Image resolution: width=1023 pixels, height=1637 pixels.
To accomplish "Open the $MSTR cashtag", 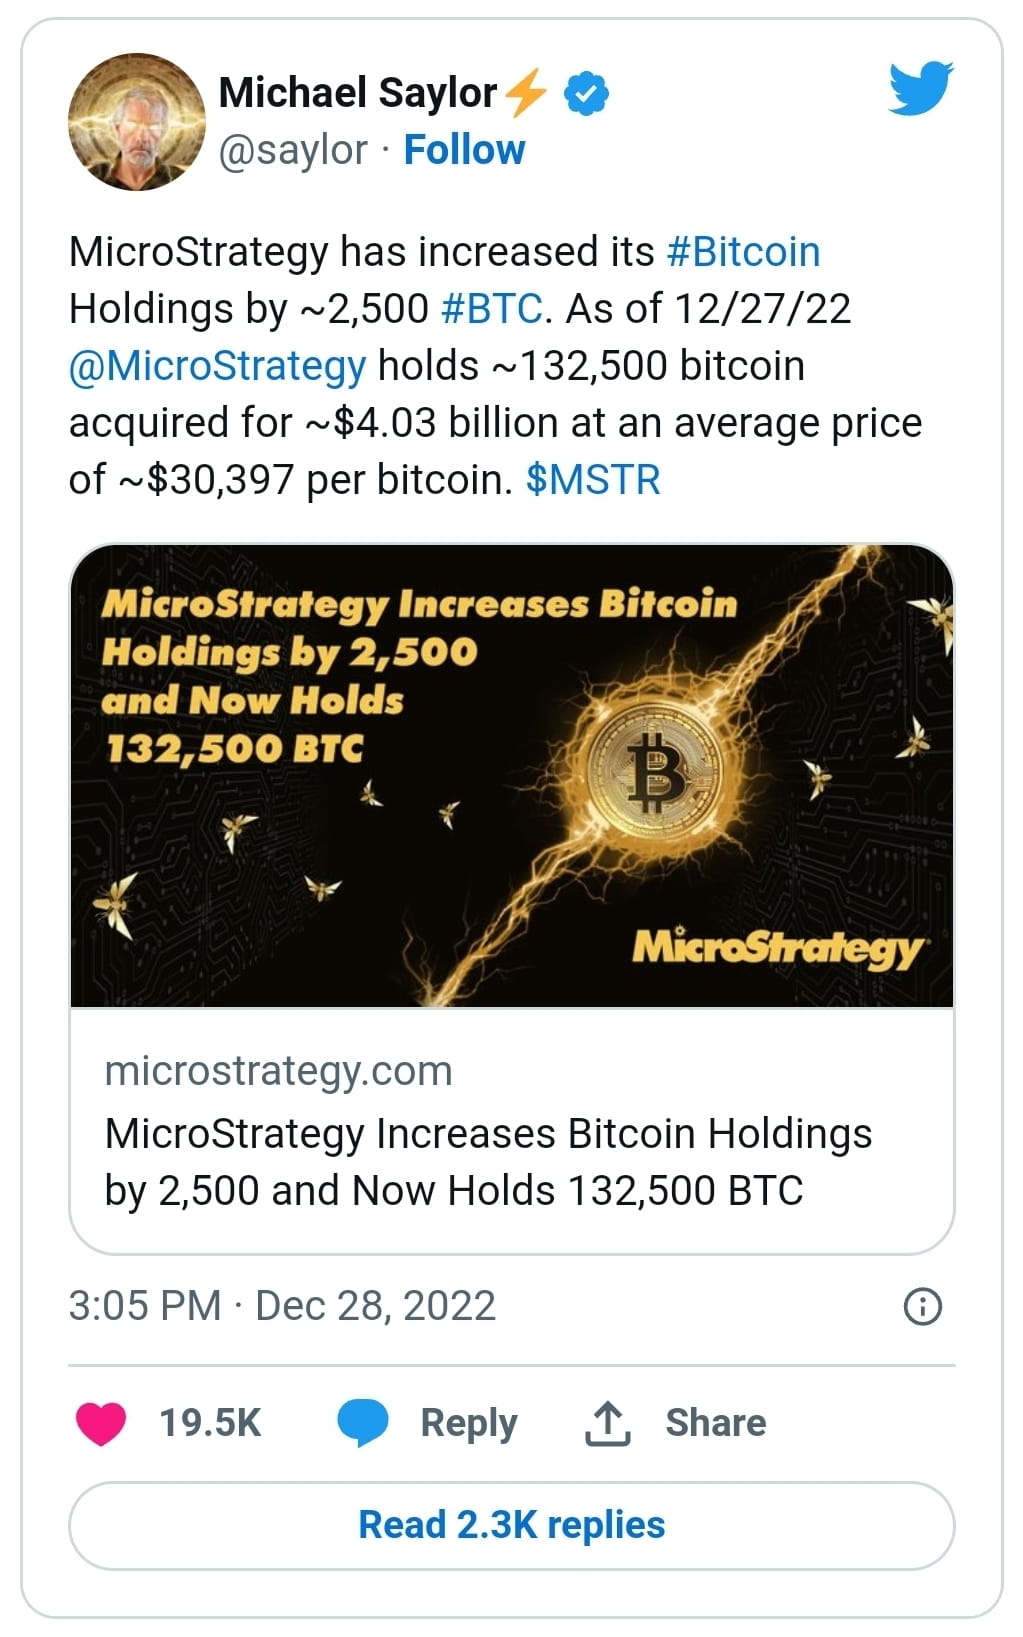I will point(594,479).
